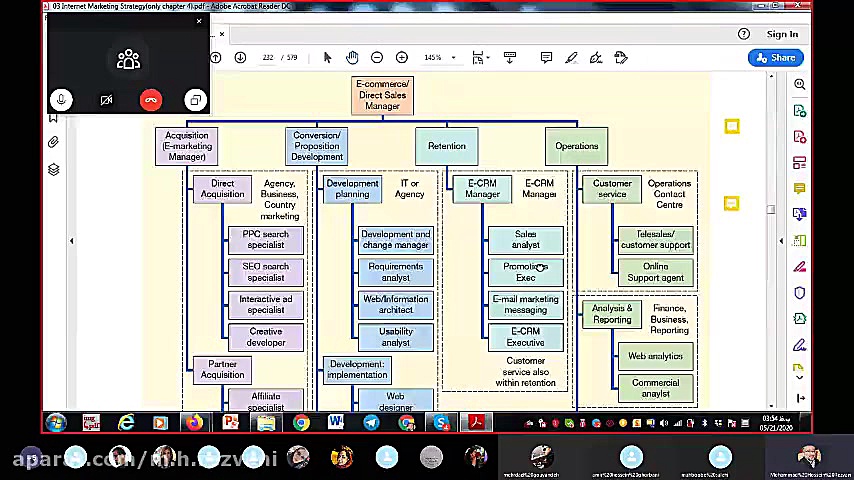
Task: Open Windows Start button
Action: (x=56, y=422)
